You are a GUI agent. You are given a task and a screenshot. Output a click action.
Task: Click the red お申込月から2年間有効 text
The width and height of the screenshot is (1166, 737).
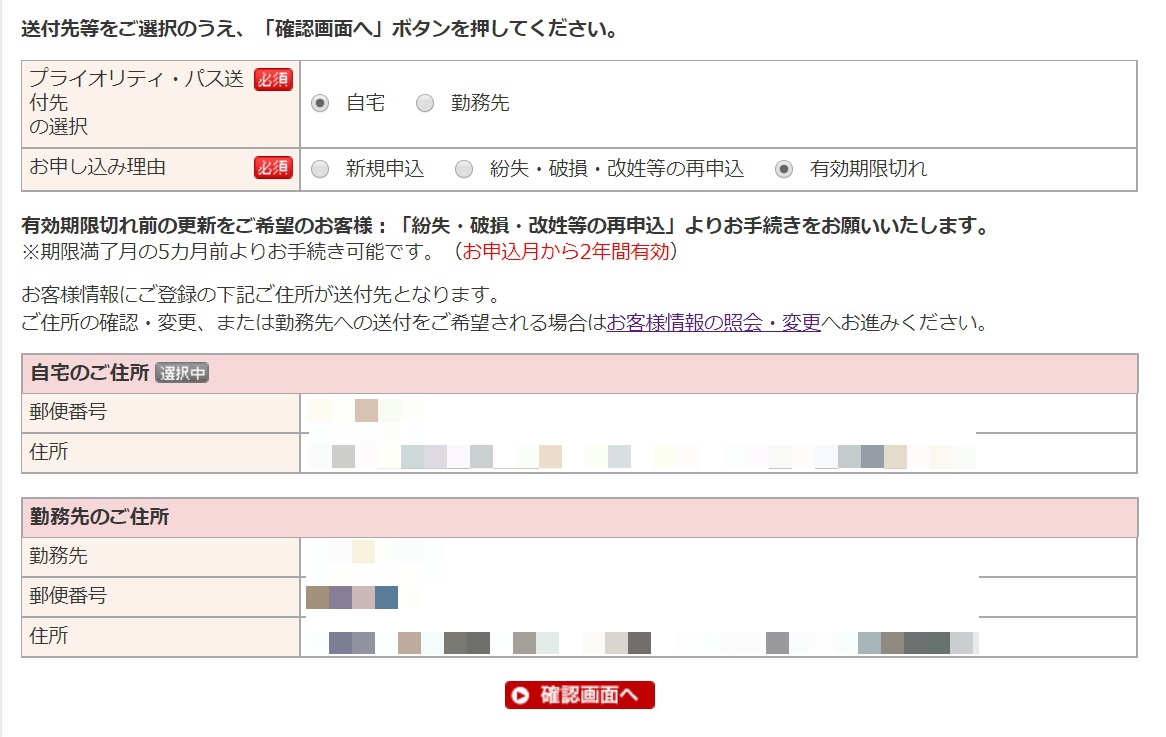tap(565, 252)
